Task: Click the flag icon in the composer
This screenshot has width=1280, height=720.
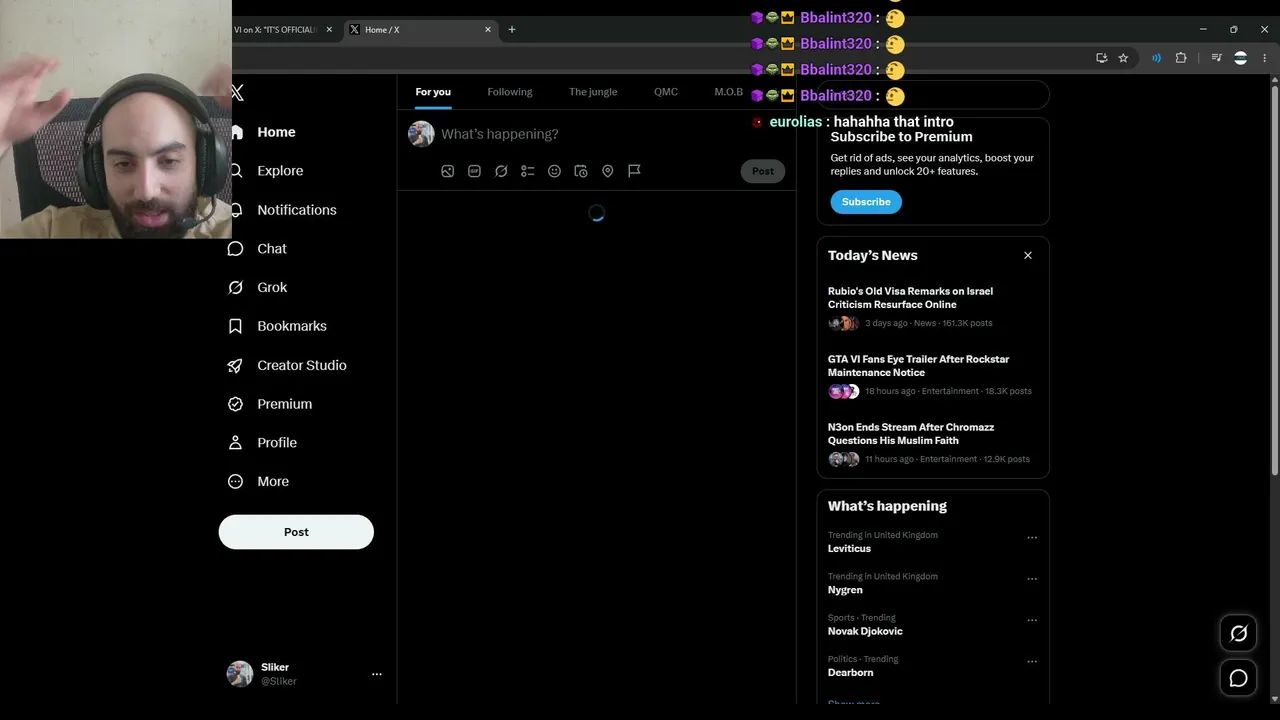Action: pyautogui.click(x=634, y=171)
